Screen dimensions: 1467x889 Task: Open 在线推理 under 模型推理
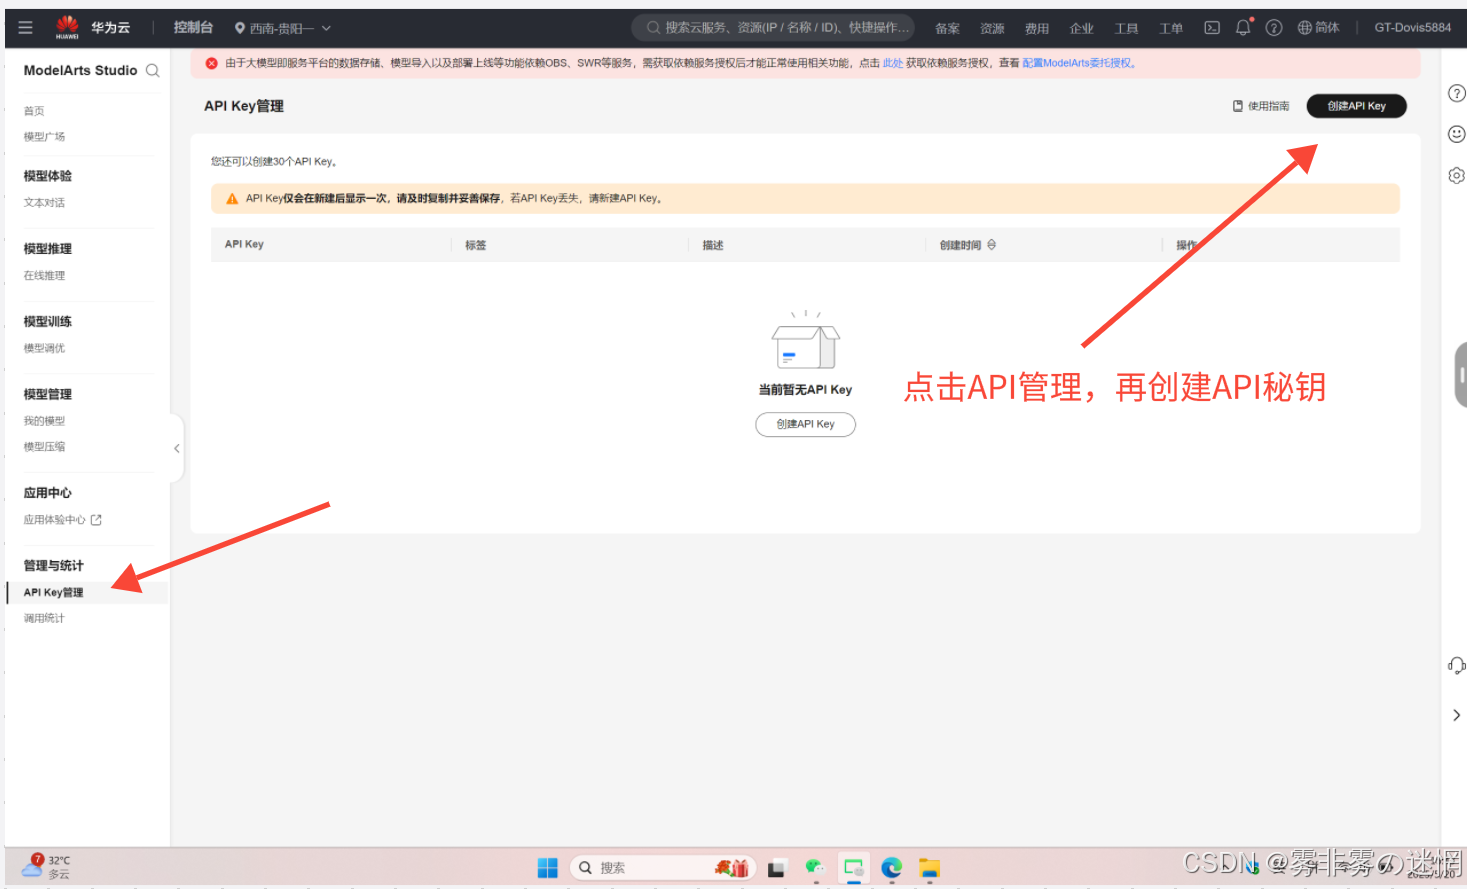pos(44,276)
